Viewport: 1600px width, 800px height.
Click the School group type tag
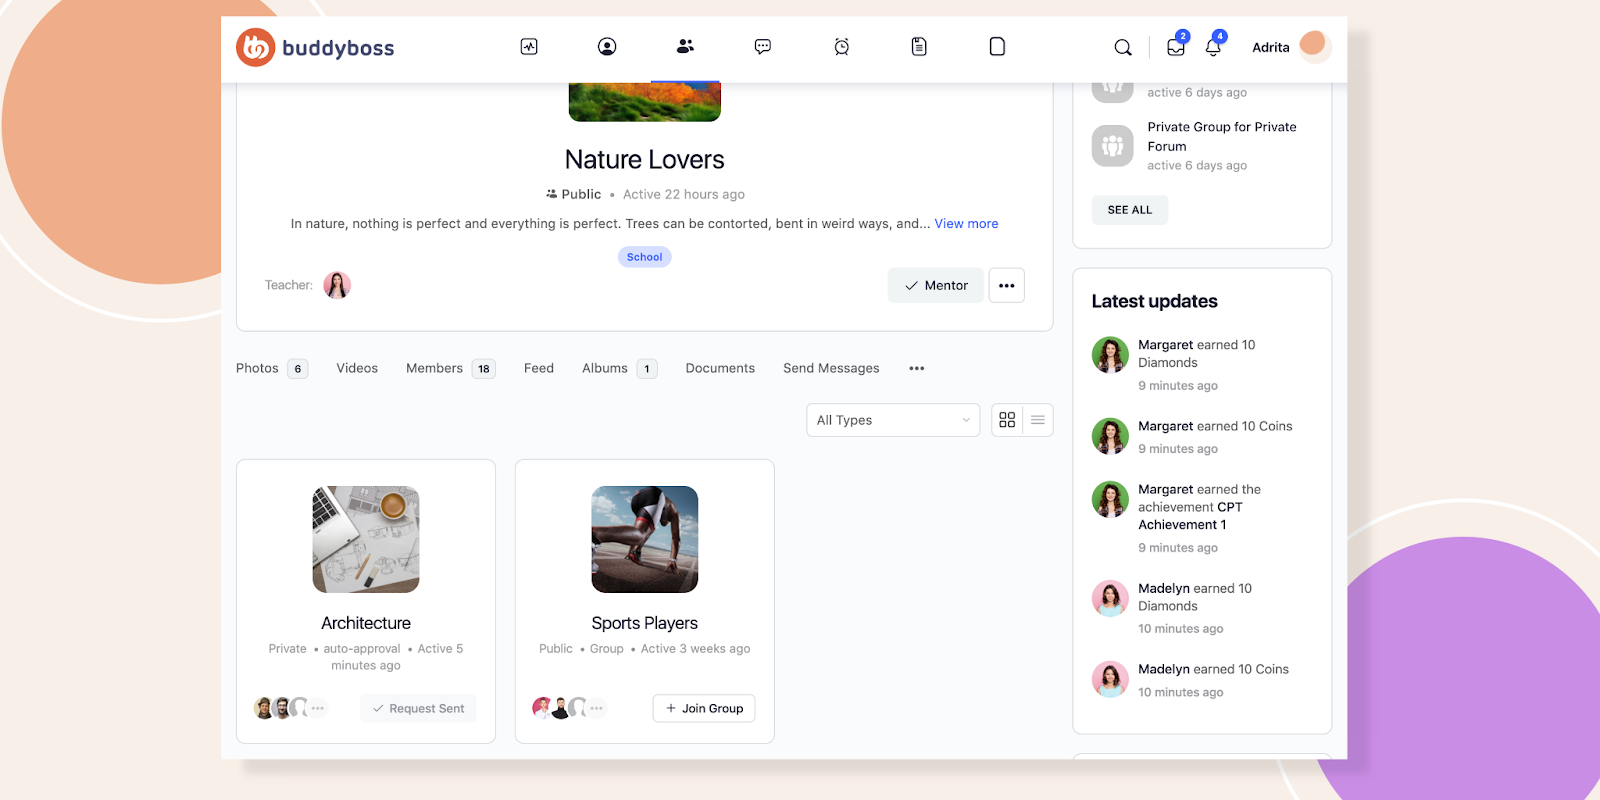(645, 257)
